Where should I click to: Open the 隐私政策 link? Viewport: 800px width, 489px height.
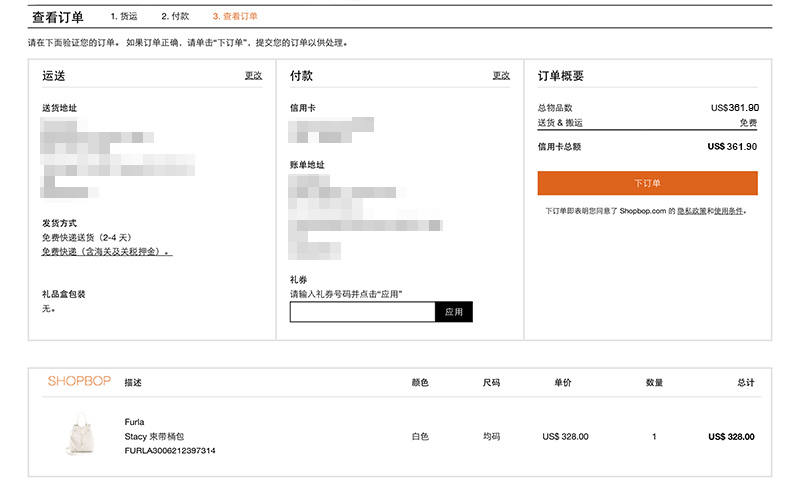coord(692,211)
